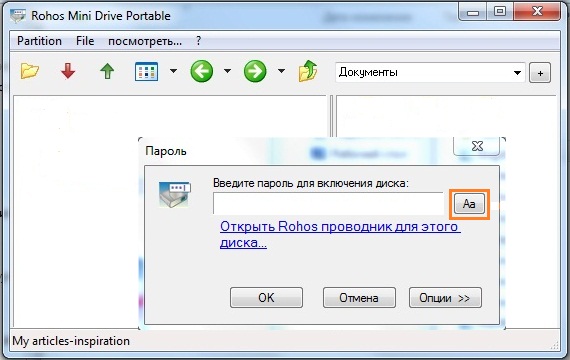Go back with the green left arrow
This screenshot has height=360, width=570.
[x=201, y=71]
